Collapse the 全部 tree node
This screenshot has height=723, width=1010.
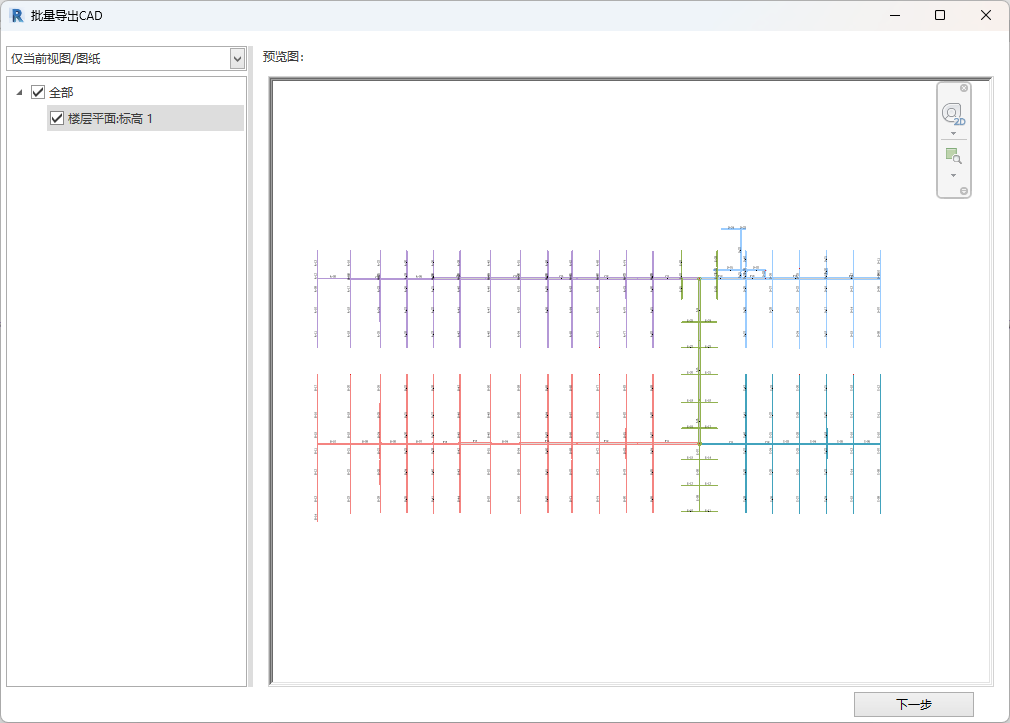pyautogui.click(x=20, y=93)
